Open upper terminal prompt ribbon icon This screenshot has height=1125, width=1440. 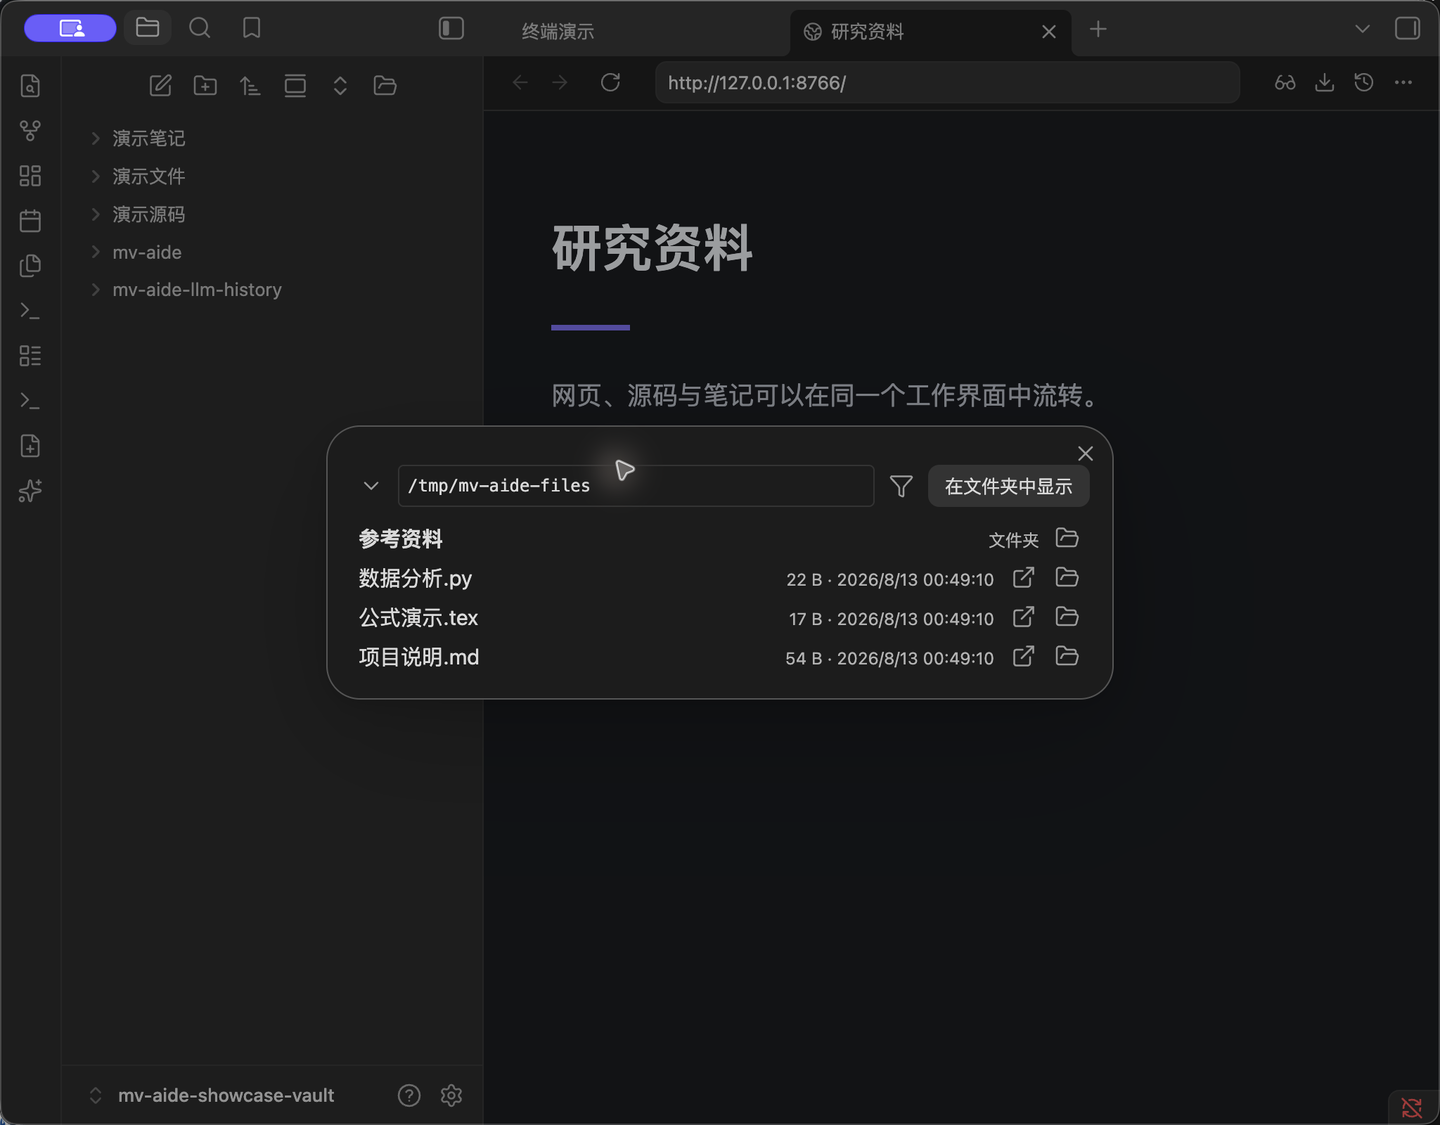(x=30, y=311)
